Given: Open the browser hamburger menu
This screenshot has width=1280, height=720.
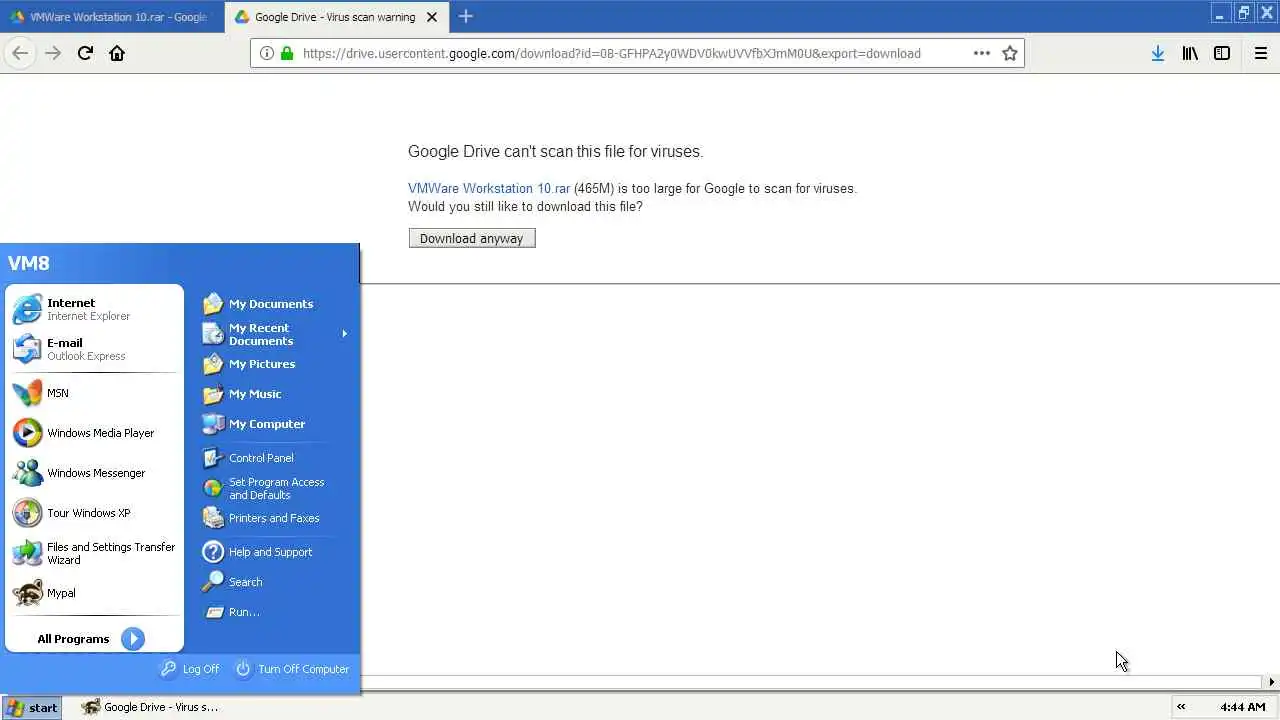Looking at the screenshot, I should click(1261, 53).
